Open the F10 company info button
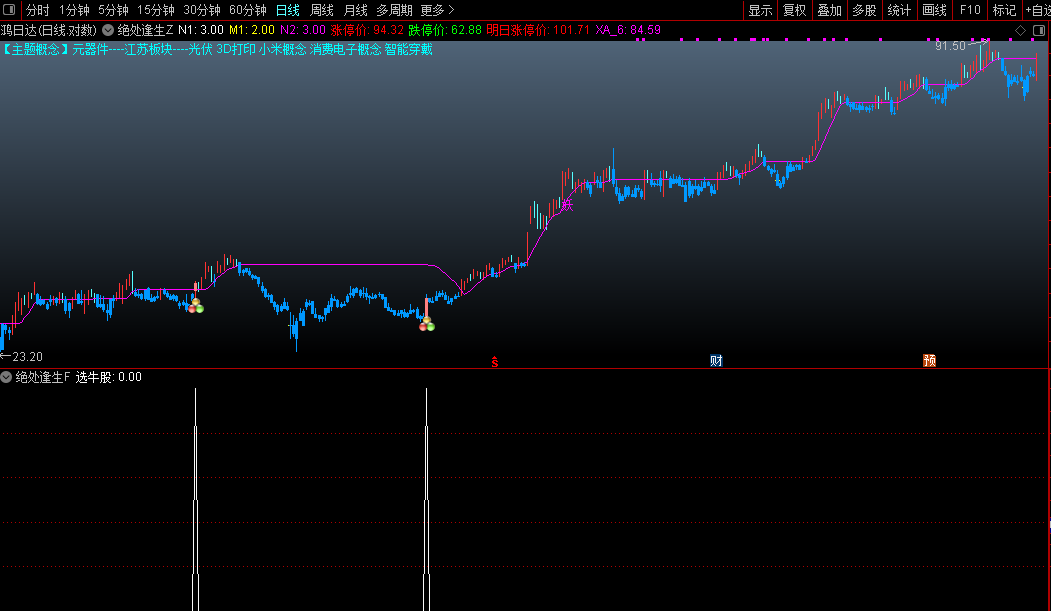The image size is (1051, 611). (x=970, y=10)
